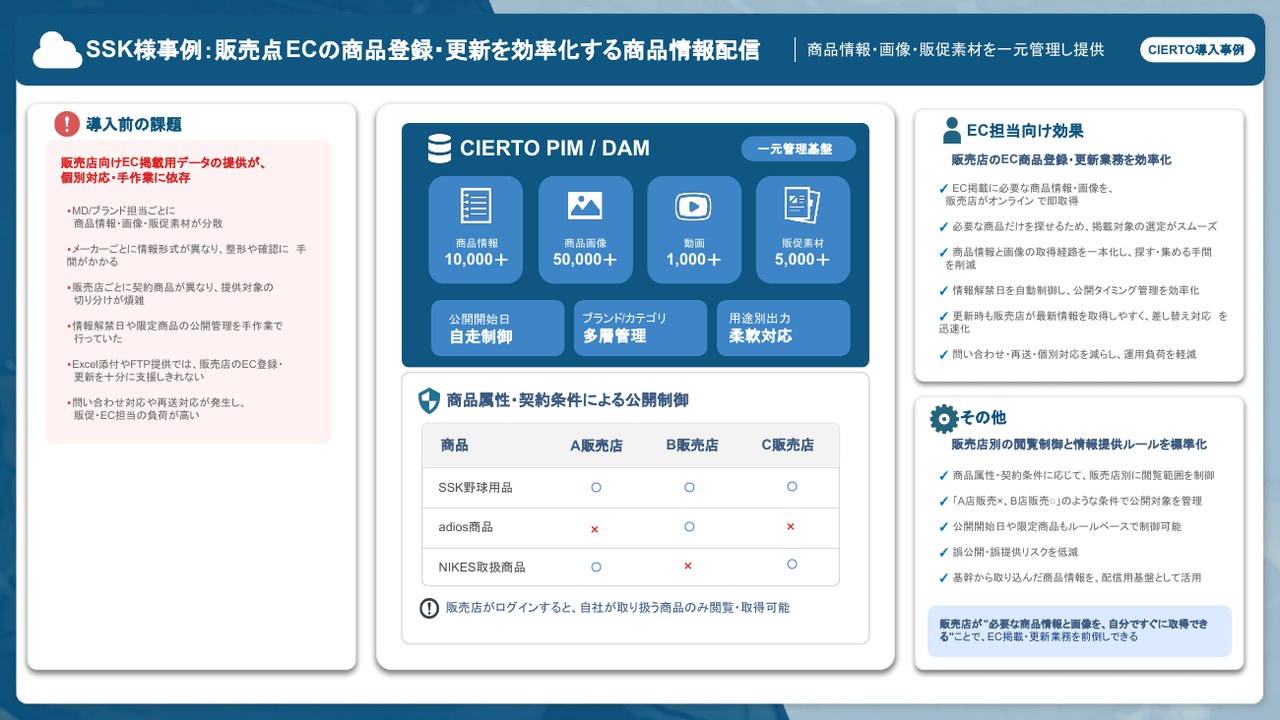The height and width of the screenshot is (720, 1280).
Task: Click the text 基幹から取り込んだ商品情報を
Action: [1077, 578]
